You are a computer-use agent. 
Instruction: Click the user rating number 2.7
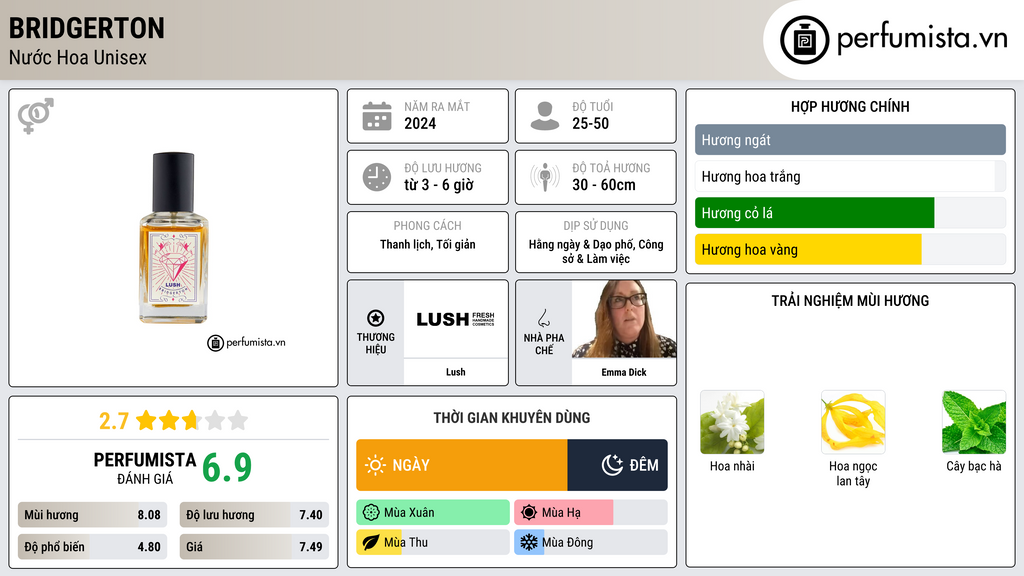[x=114, y=421]
